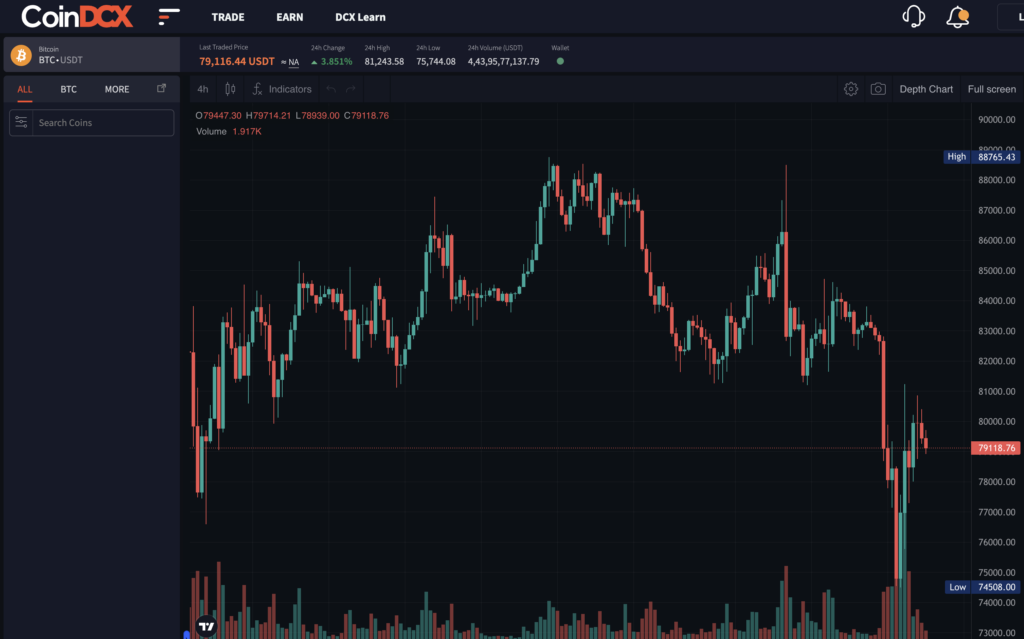The image size is (1024, 639).
Task: Open the Depth Chart view
Action: (x=926, y=89)
